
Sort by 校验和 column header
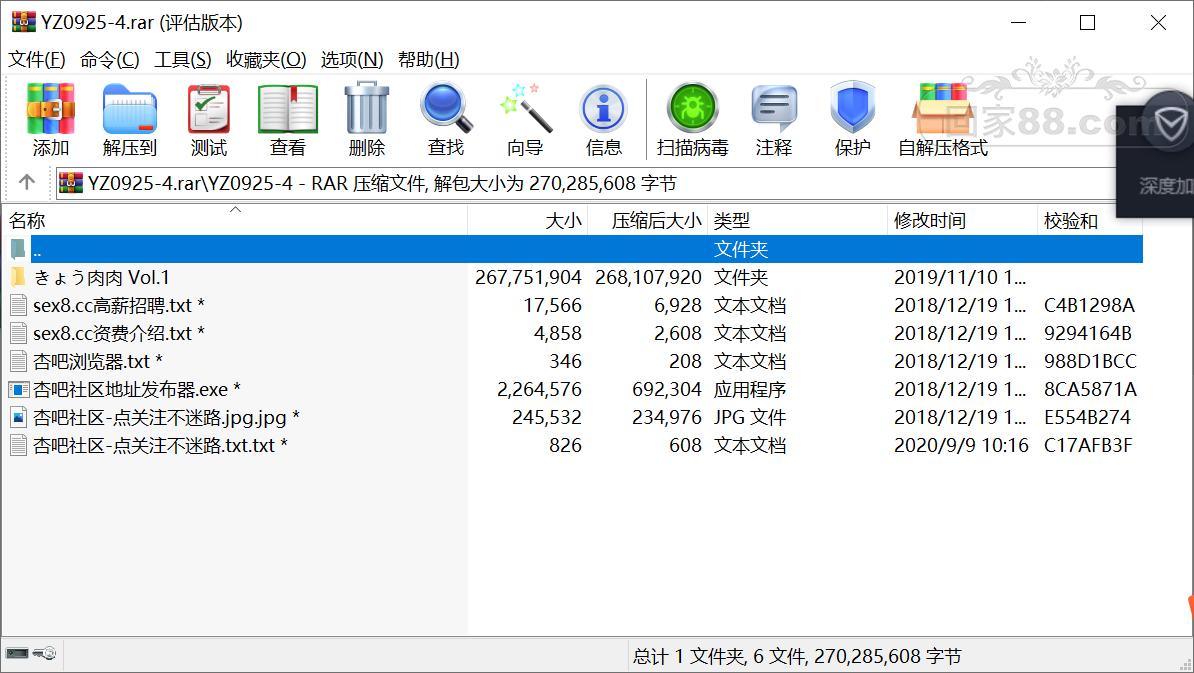click(1090, 221)
